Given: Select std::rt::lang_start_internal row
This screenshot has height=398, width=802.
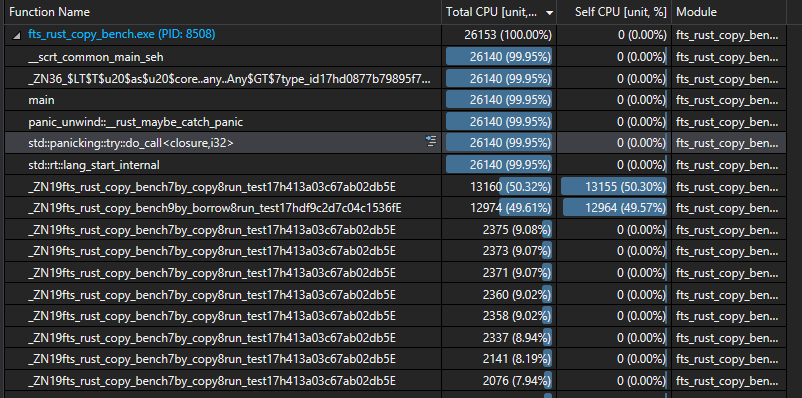Looking at the screenshot, I should pos(395,165).
